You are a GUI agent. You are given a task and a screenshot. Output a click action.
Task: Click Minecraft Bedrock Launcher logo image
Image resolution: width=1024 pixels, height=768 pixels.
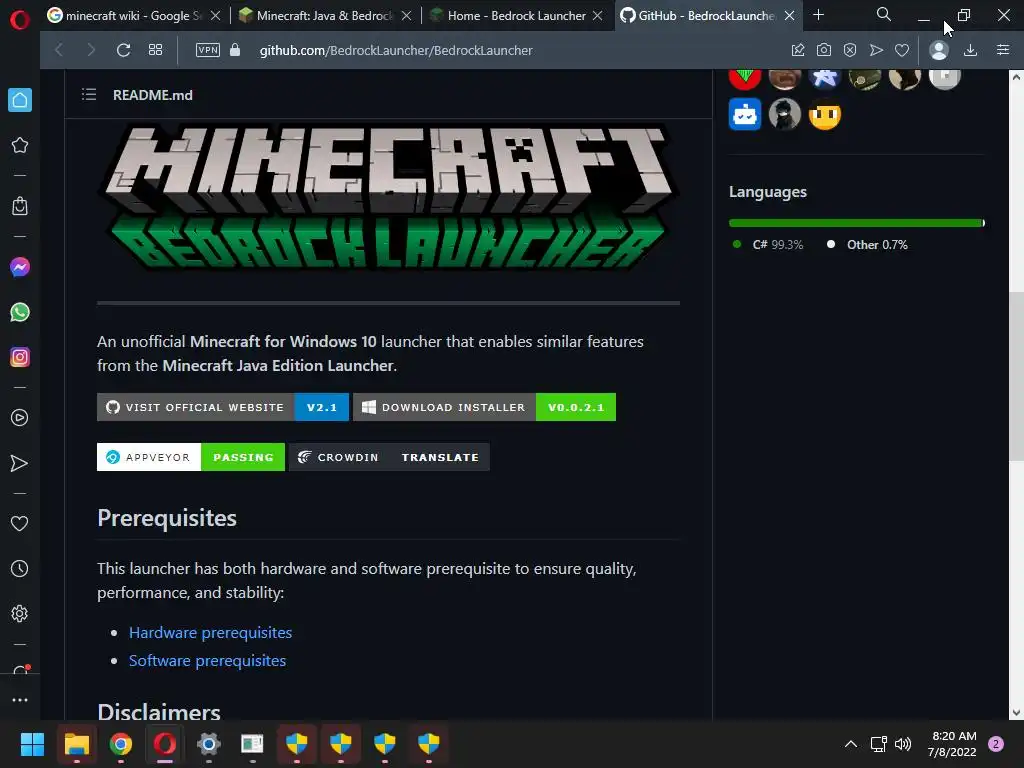pyautogui.click(x=389, y=199)
